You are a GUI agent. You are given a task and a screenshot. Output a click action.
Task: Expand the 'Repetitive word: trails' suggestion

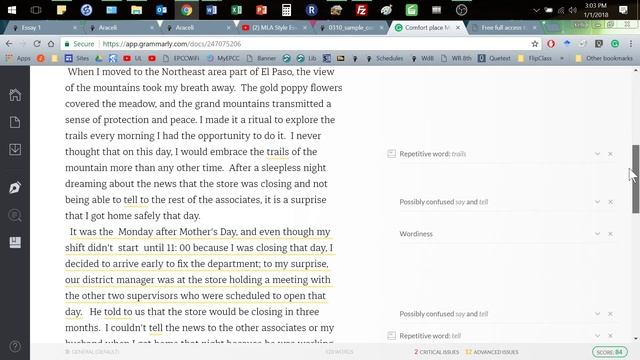597,154
